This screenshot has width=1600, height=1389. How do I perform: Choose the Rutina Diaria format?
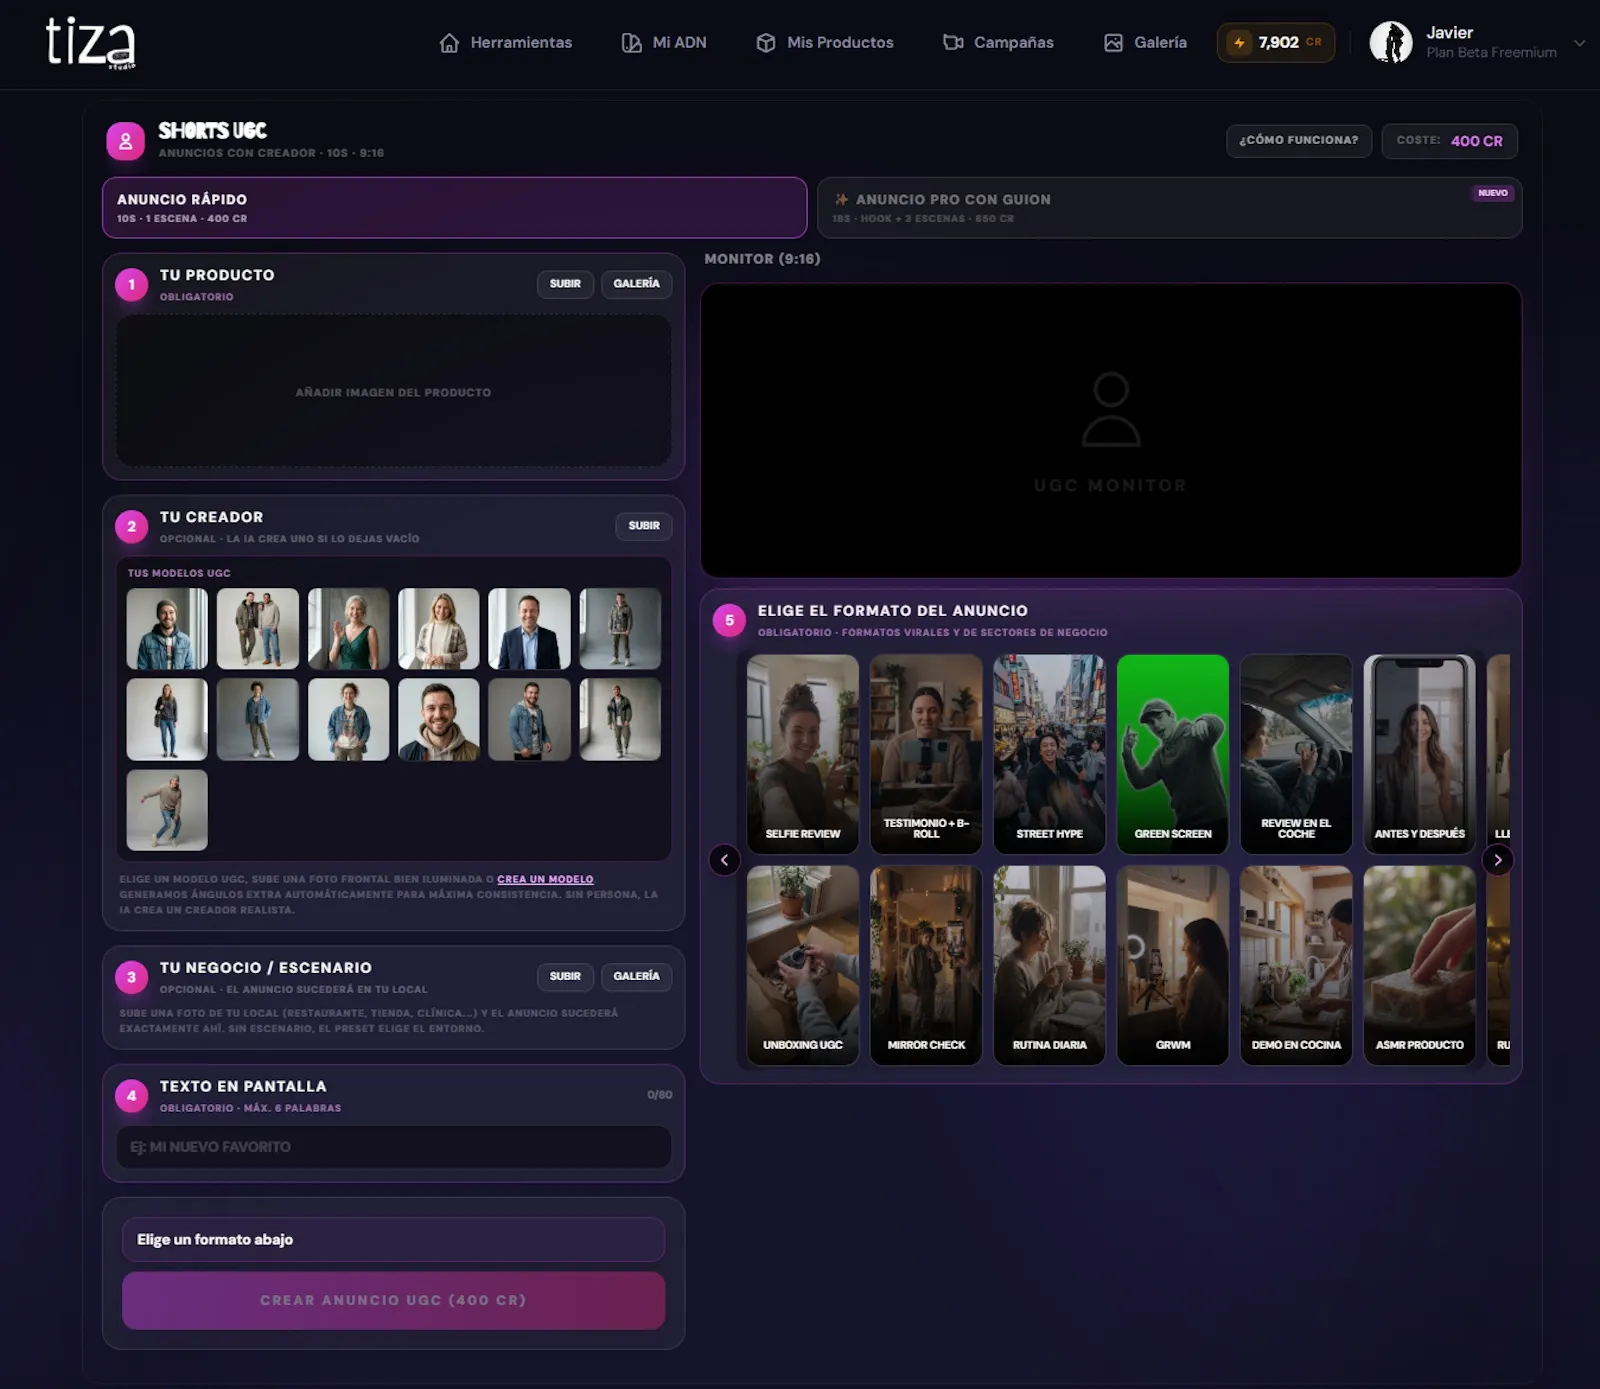(x=1050, y=966)
